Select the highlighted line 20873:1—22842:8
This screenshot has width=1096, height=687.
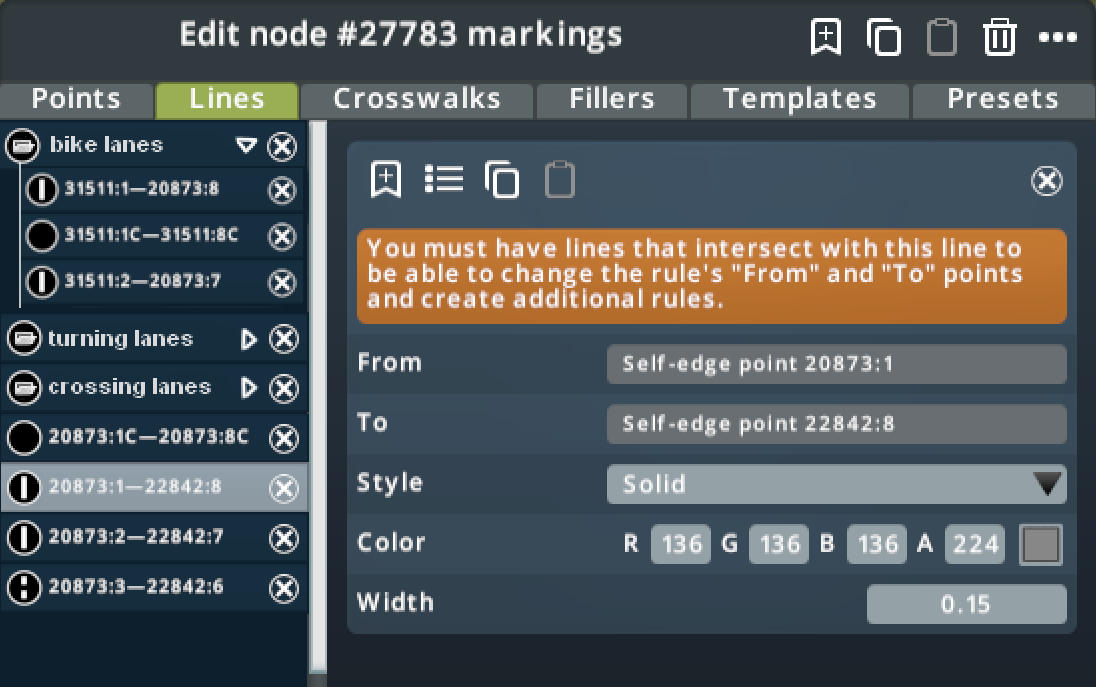pos(135,486)
